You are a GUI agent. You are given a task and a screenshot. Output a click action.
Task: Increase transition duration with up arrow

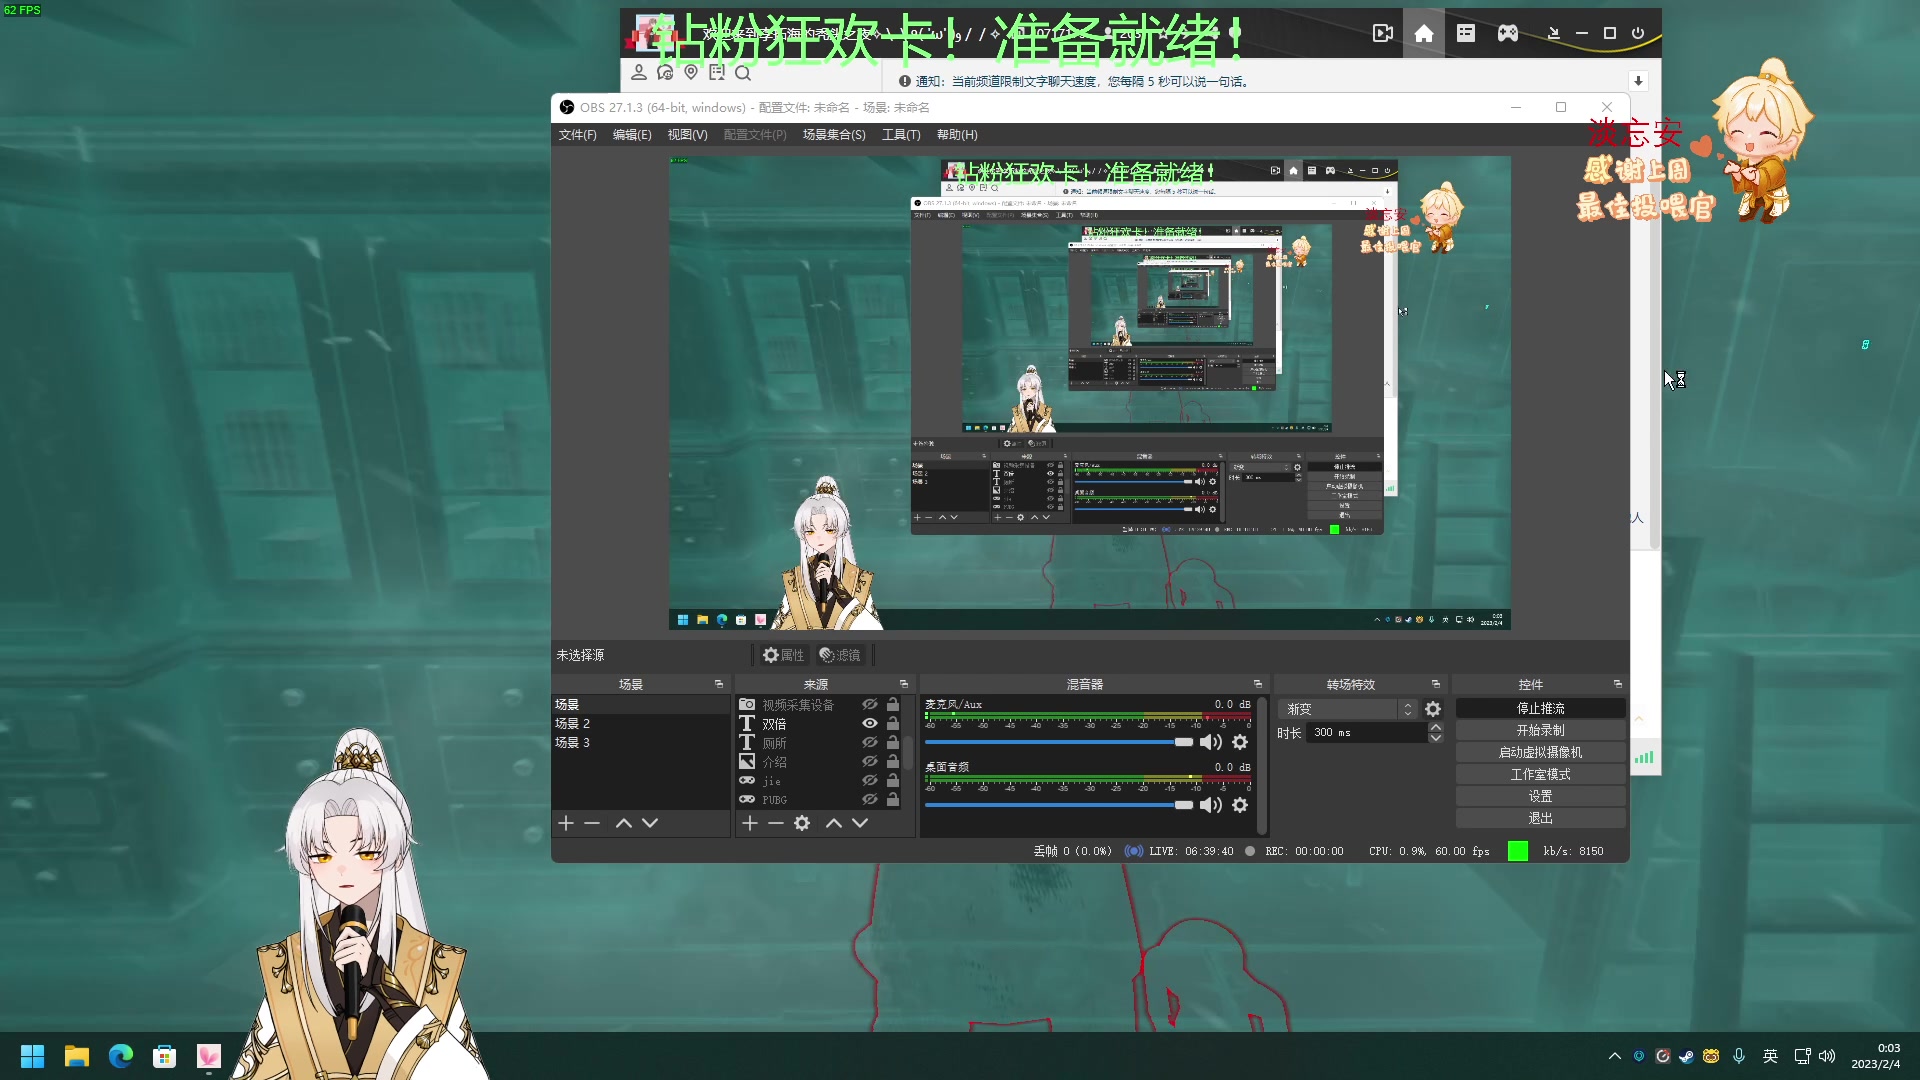pyautogui.click(x=1436, y=727)
